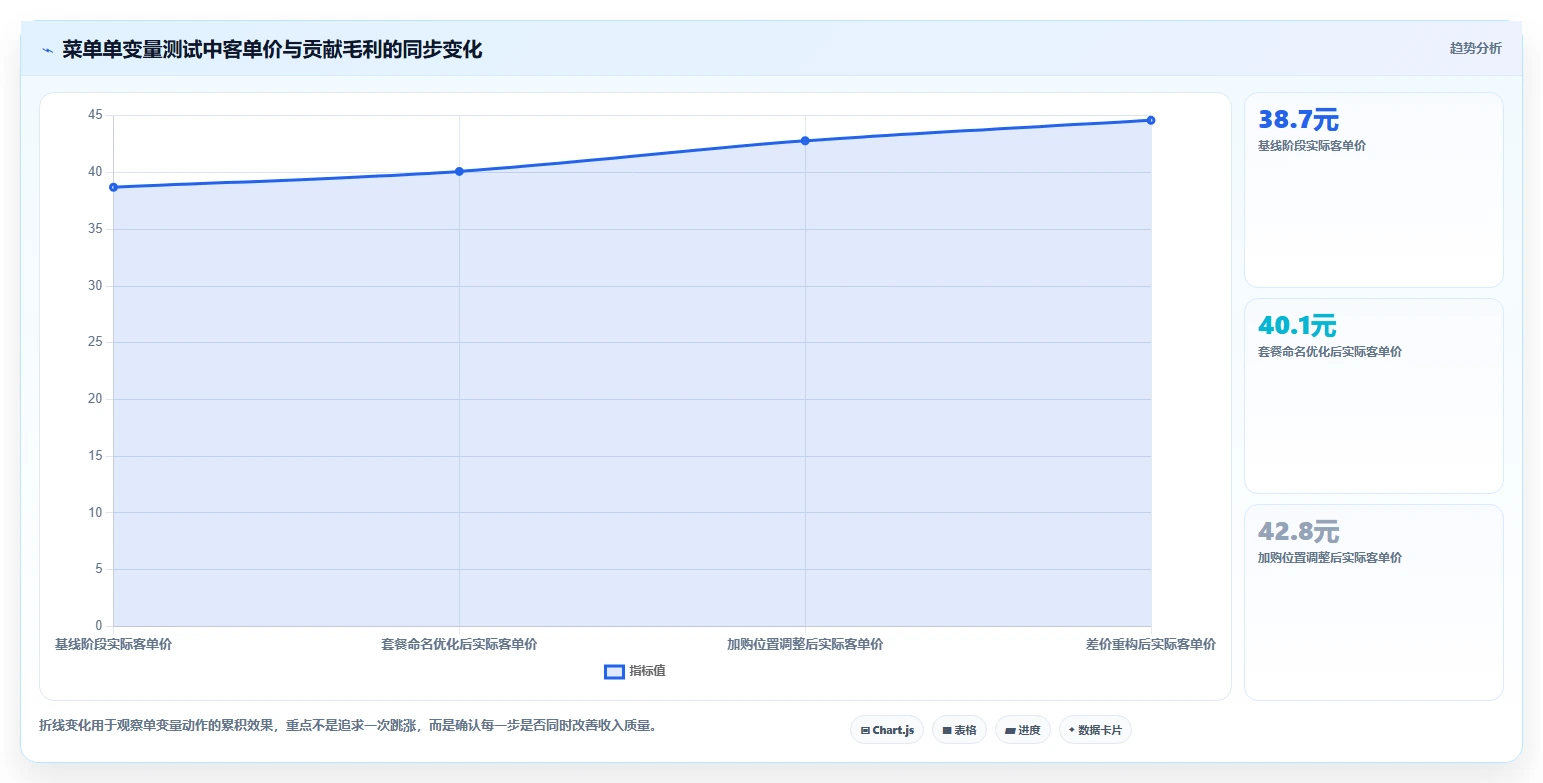Click the y-axis value 20
The image size is (1543, 783).
[x=95, y=399]
